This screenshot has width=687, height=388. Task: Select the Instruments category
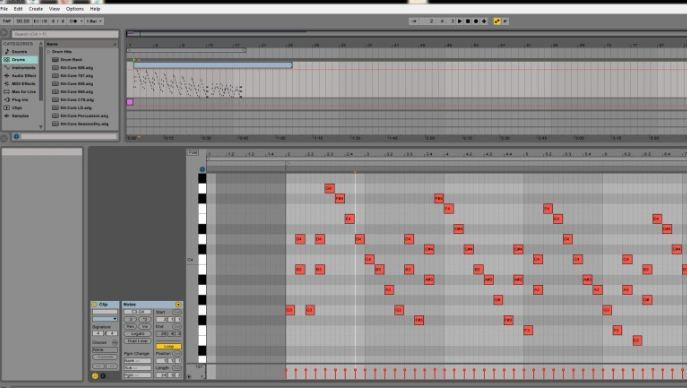(20, 68)
